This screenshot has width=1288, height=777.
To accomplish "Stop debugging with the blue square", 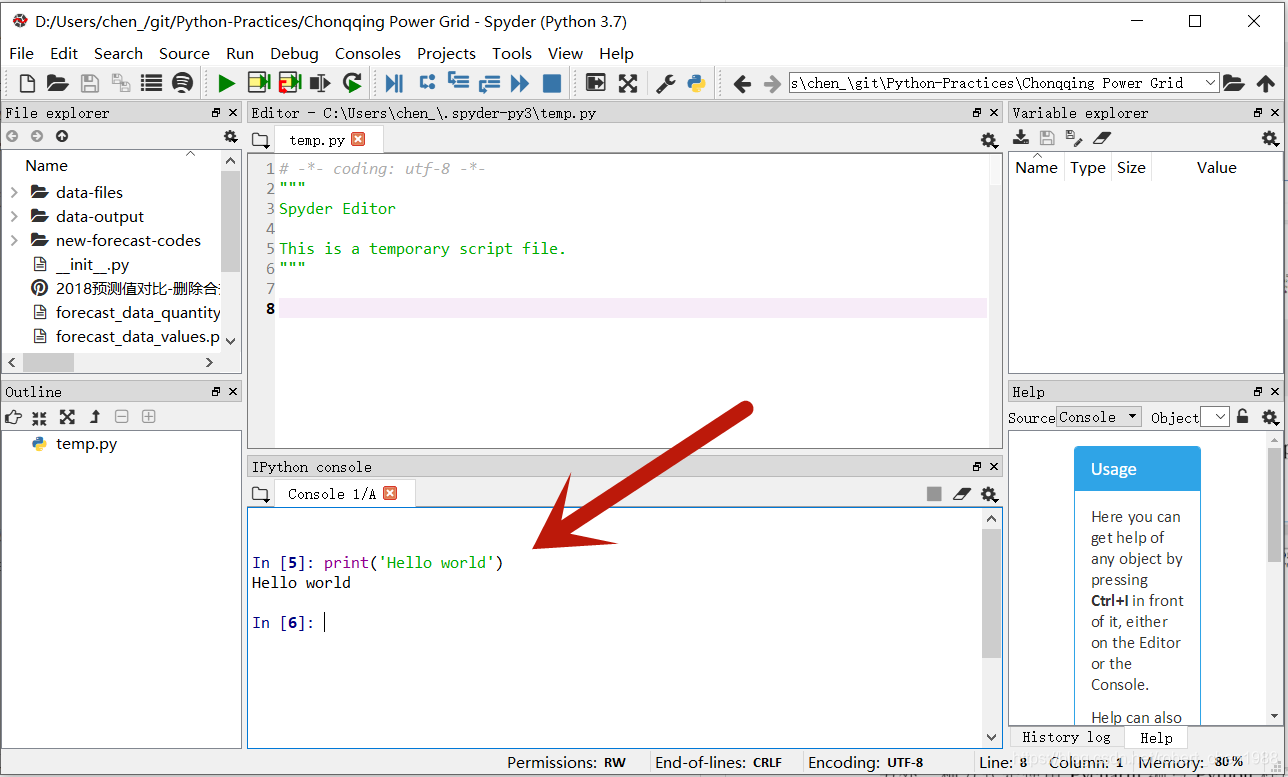I will (x=551, y=83).
